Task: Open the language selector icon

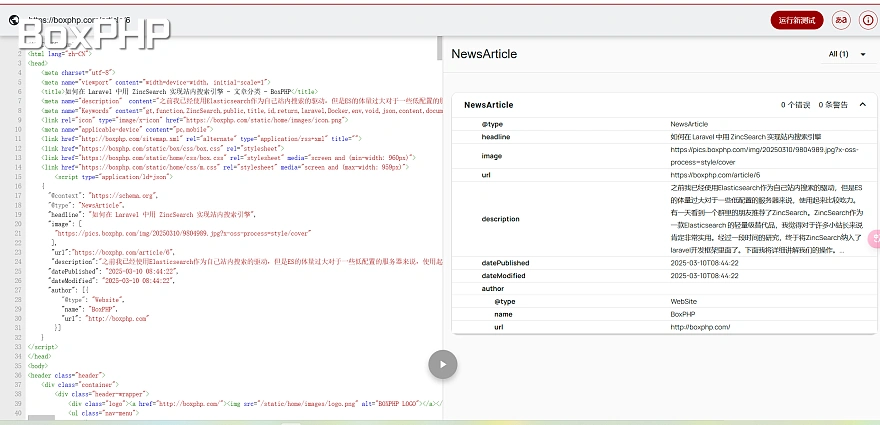Action: coord(841,20)
